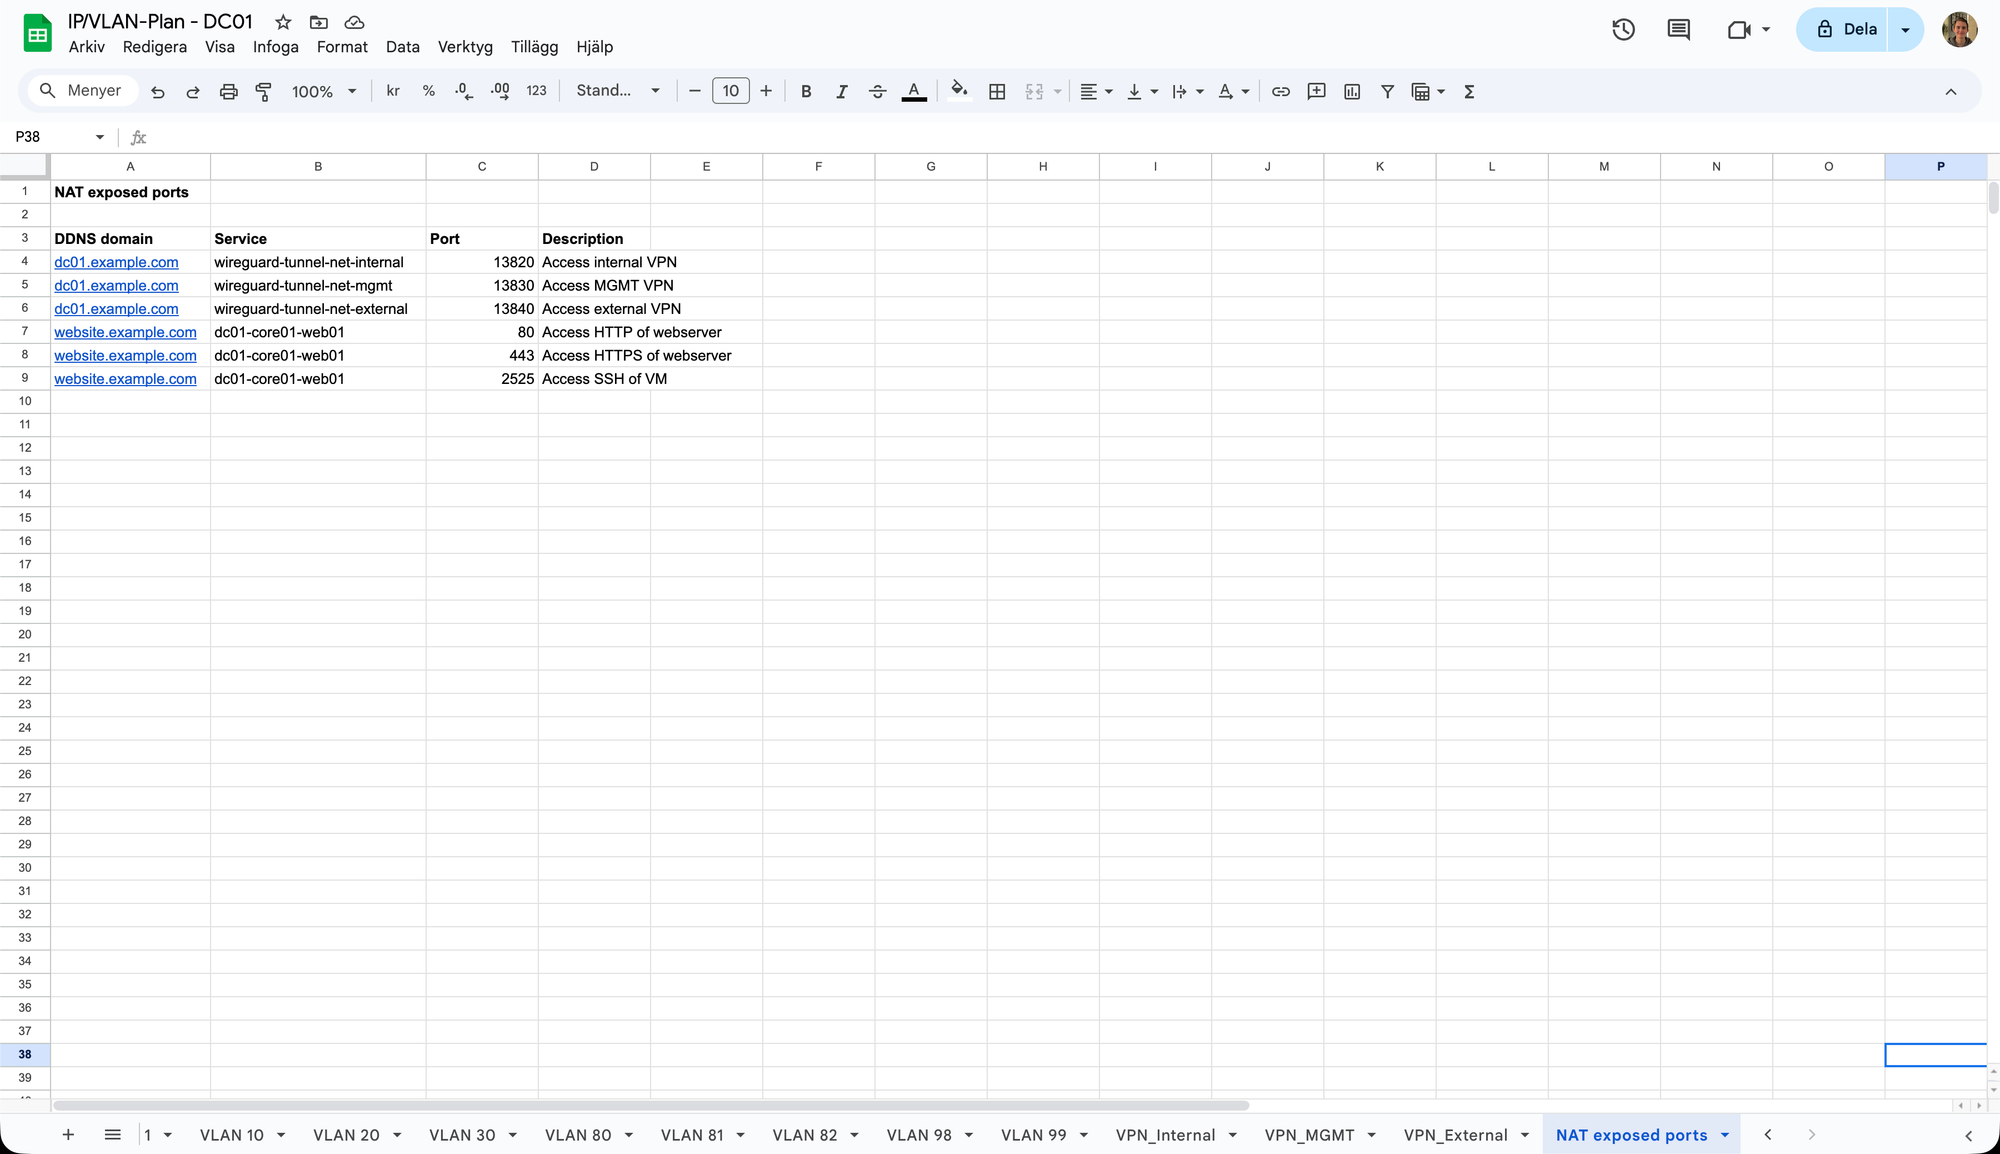Open the fill color picker

pyautogui.click(x=958, y=91)
